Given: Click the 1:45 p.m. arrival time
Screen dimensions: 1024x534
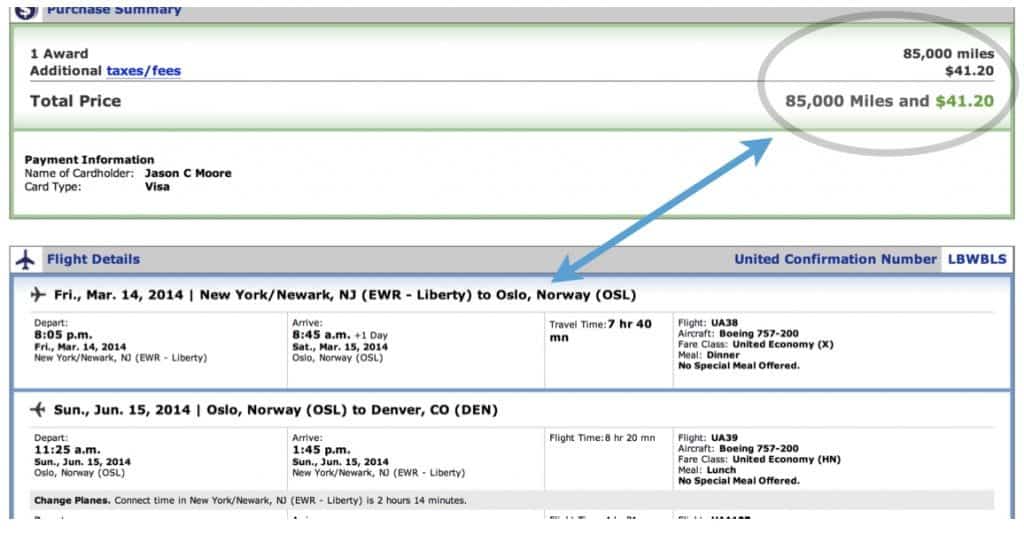Looking at the screenshot, I should tap(321, 450).
